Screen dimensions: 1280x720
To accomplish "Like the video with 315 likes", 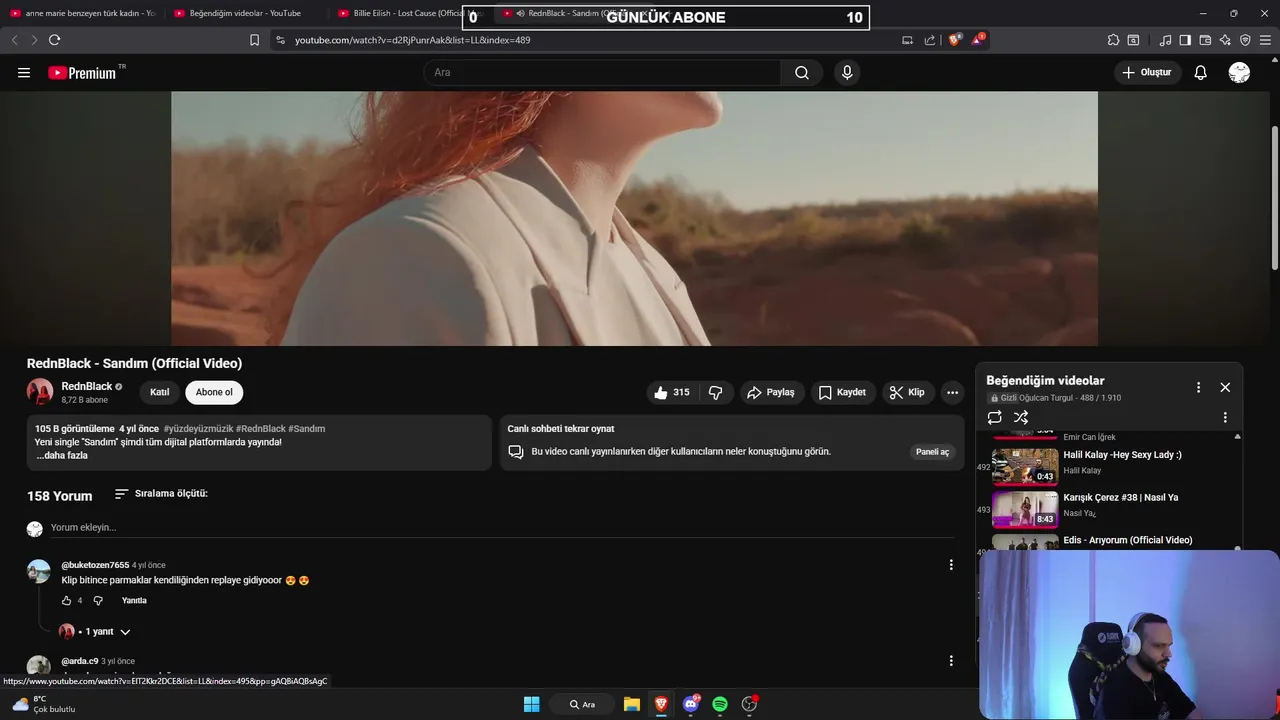I will click(672, 393).
